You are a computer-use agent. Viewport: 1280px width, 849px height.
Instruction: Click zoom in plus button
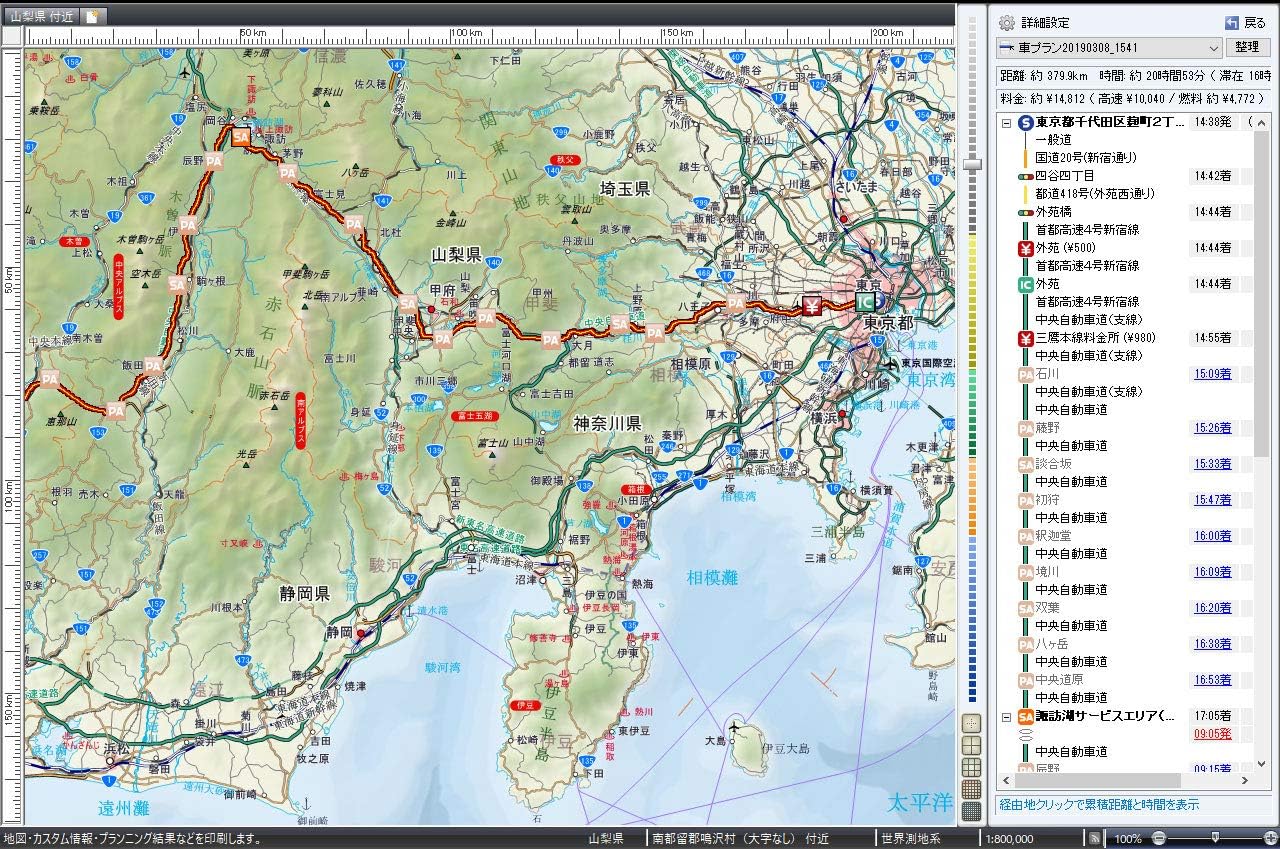1269,838
